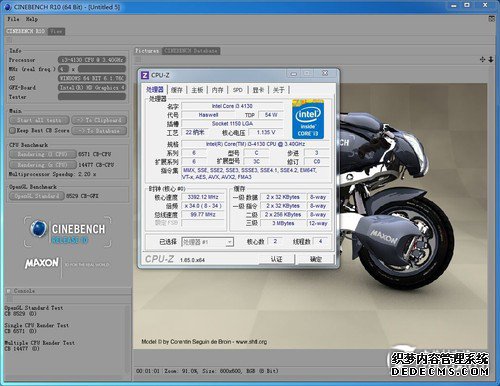Click the Console panel grip icon
Viewport: 500px width, 386px height.
(x=9, y=291)
